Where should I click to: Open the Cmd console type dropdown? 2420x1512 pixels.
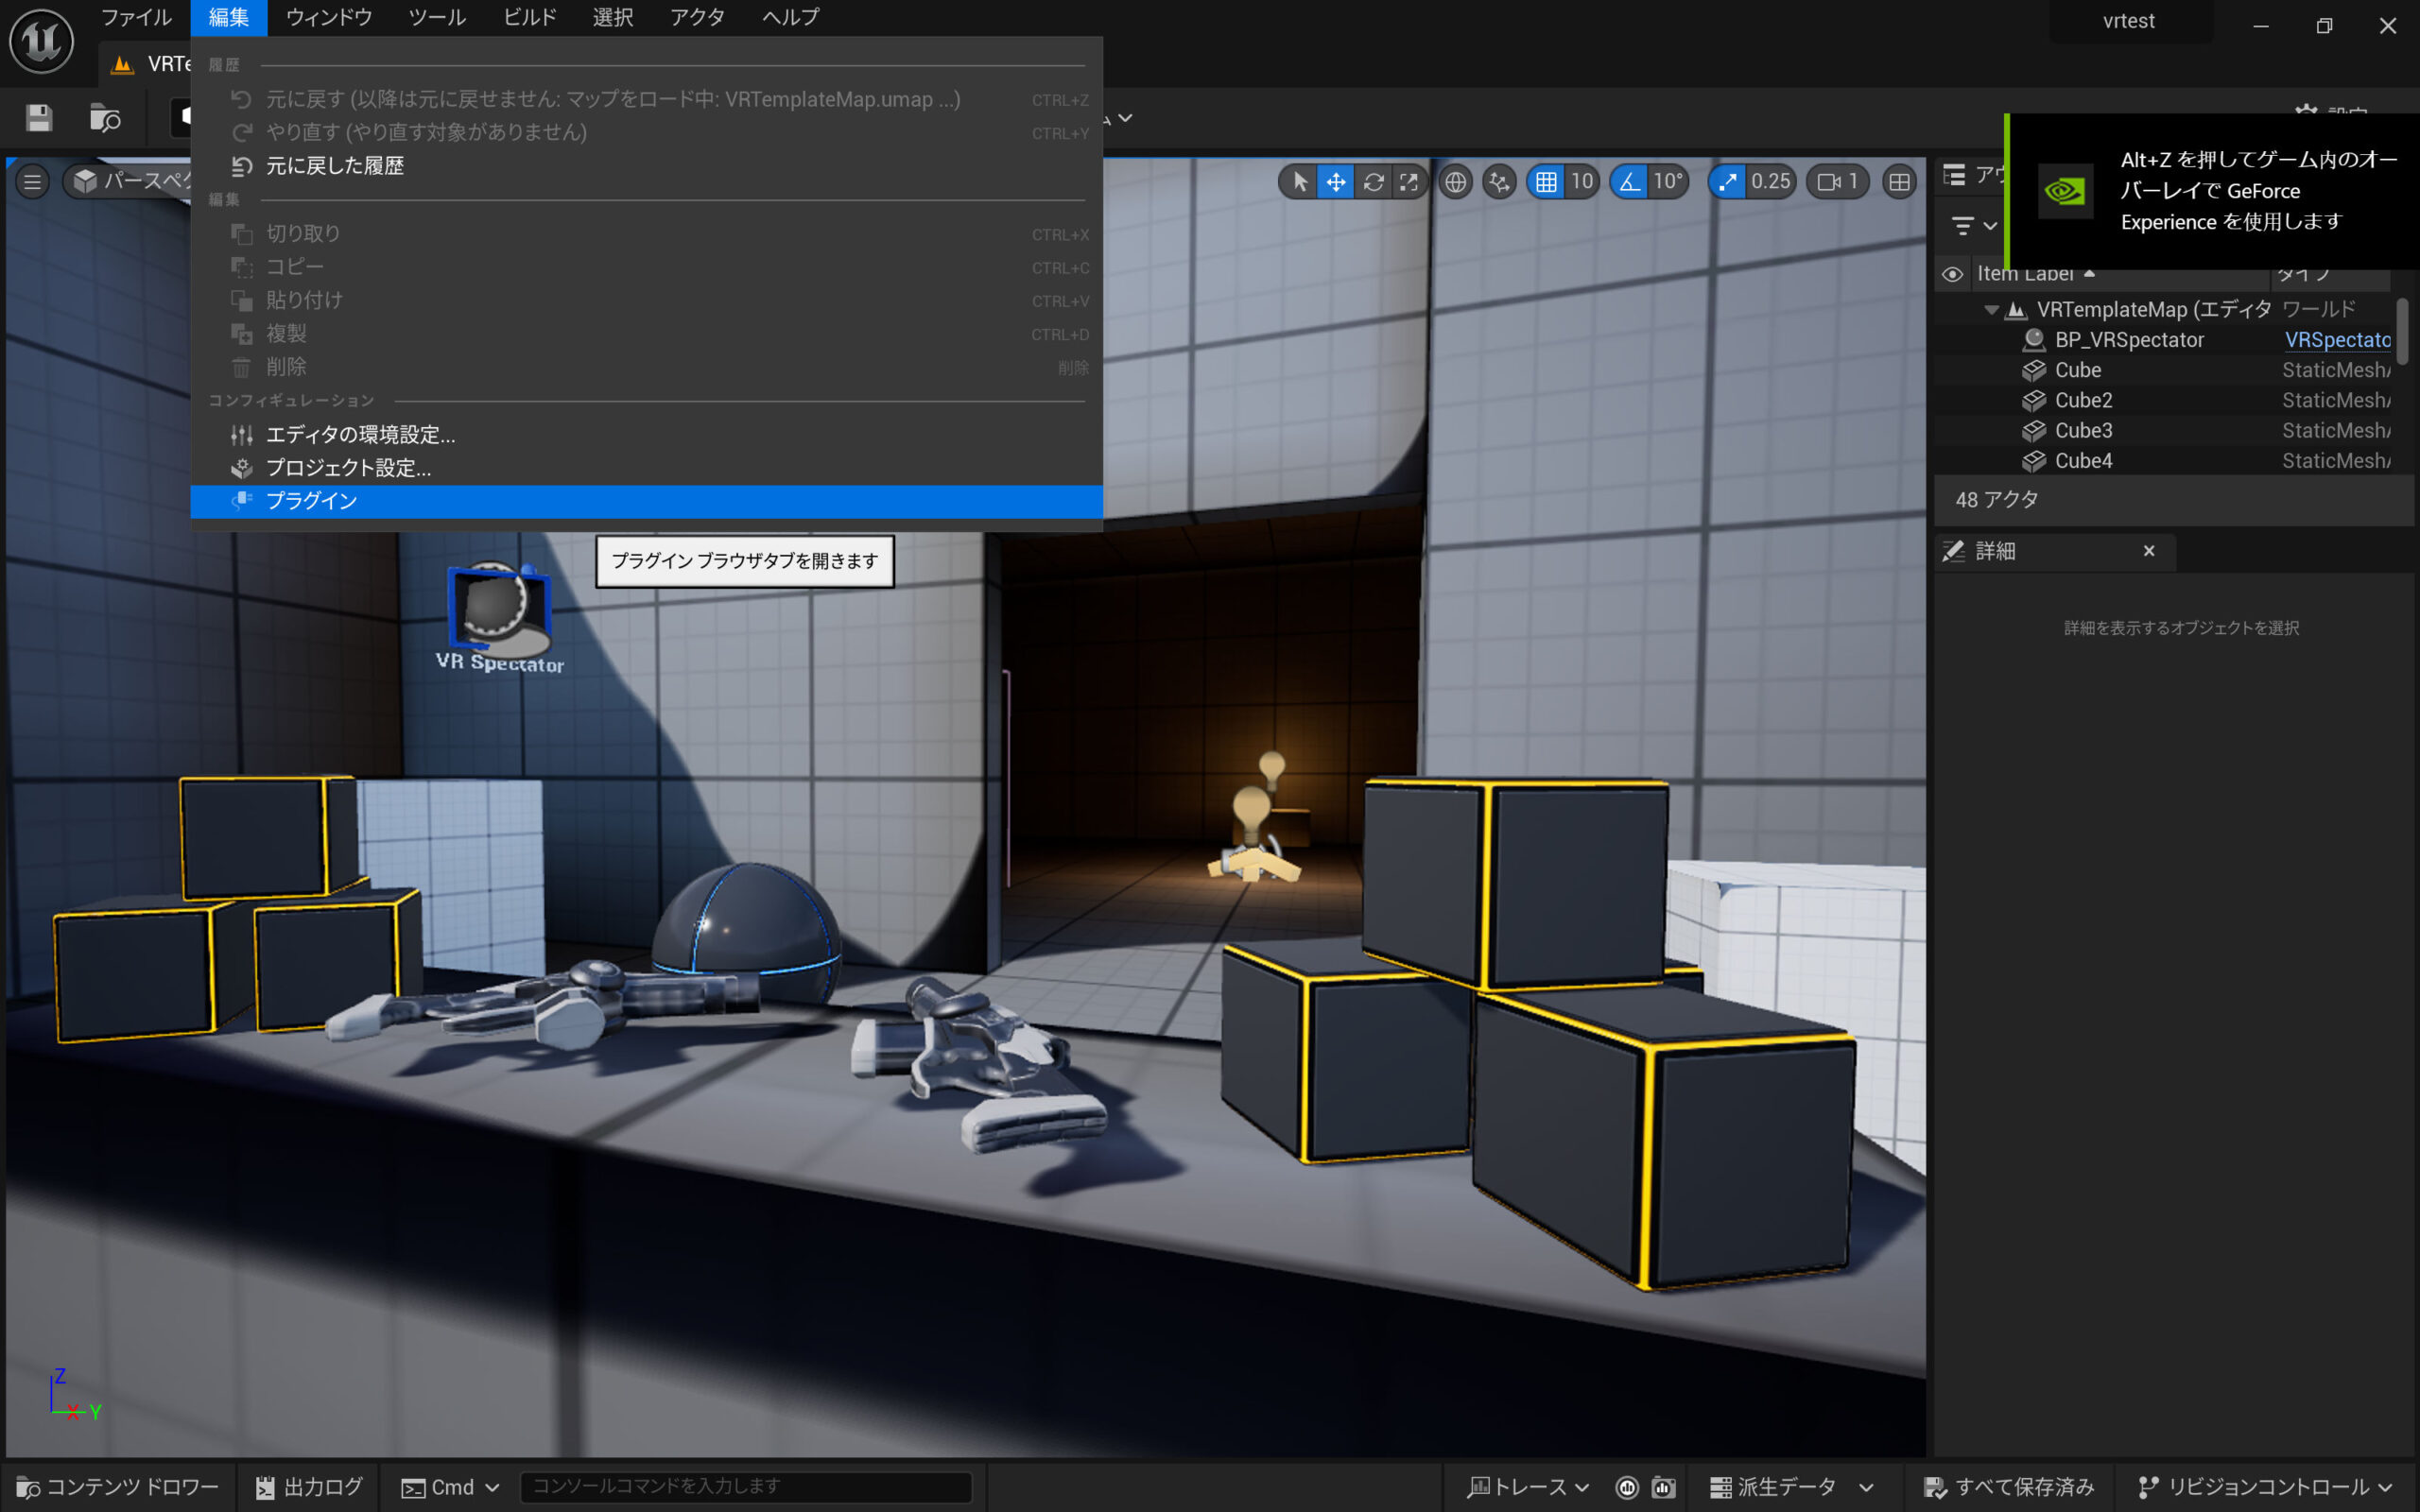451,1487
